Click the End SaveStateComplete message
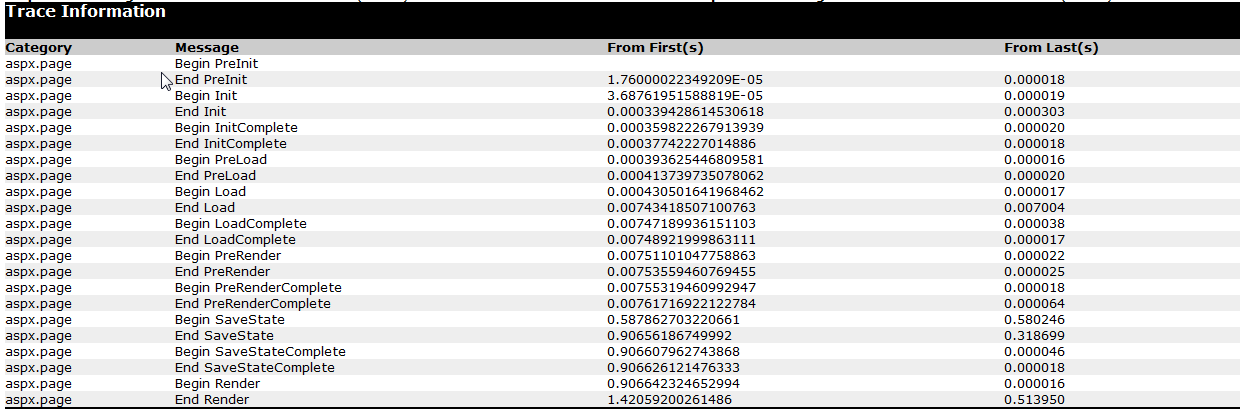Viewport: 1240px width, 409px height. 255,367
